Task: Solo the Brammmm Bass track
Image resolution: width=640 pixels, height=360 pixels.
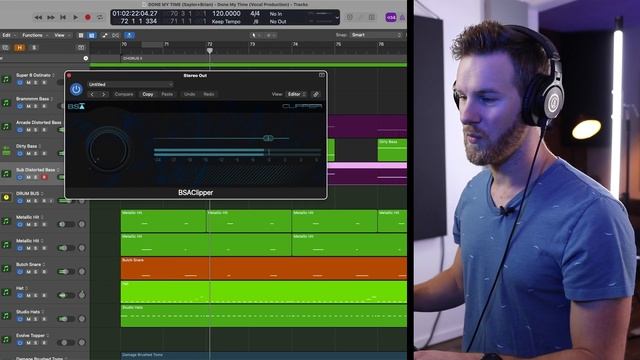Action: click(36, 107)
